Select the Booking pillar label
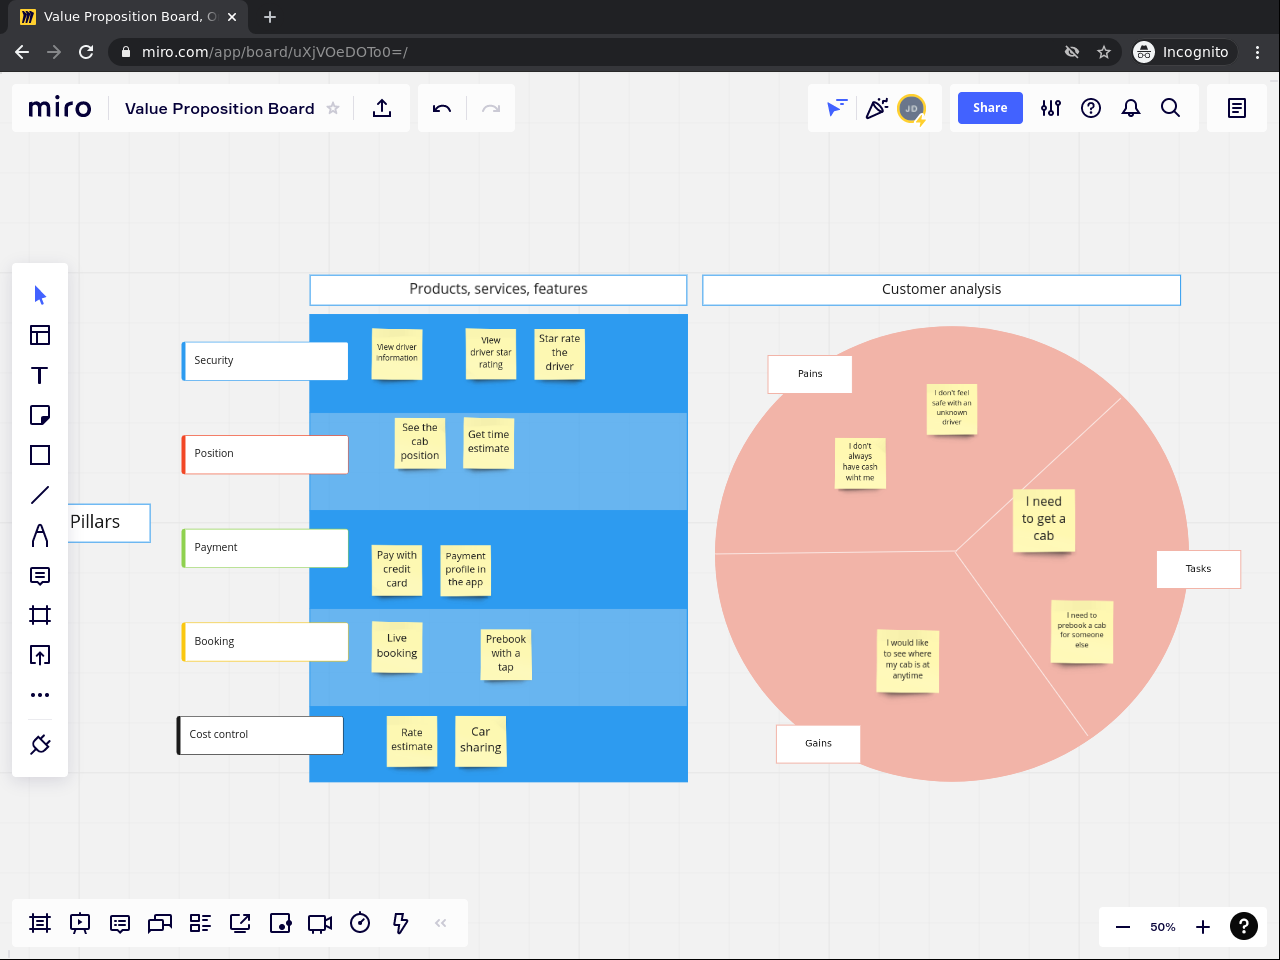 point(265,642)
